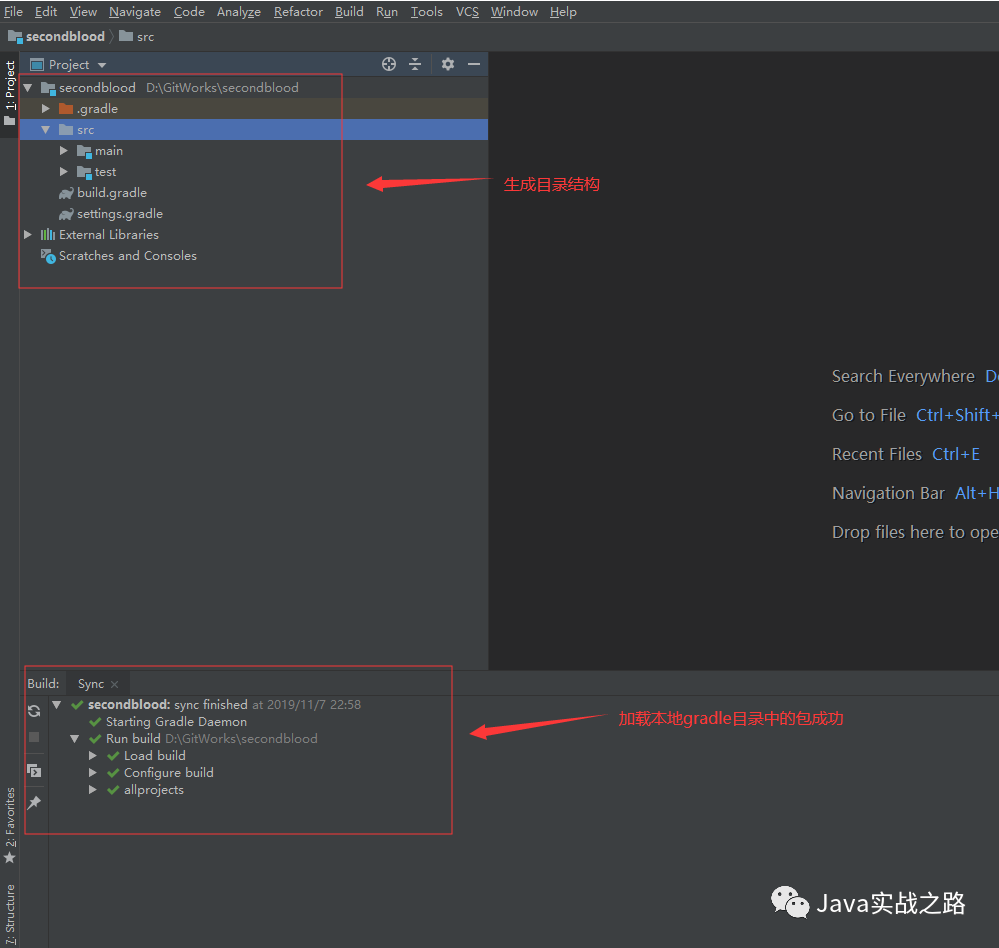Expand External Libraries node
The image size is (999, 948).
(x=27, y=234)
